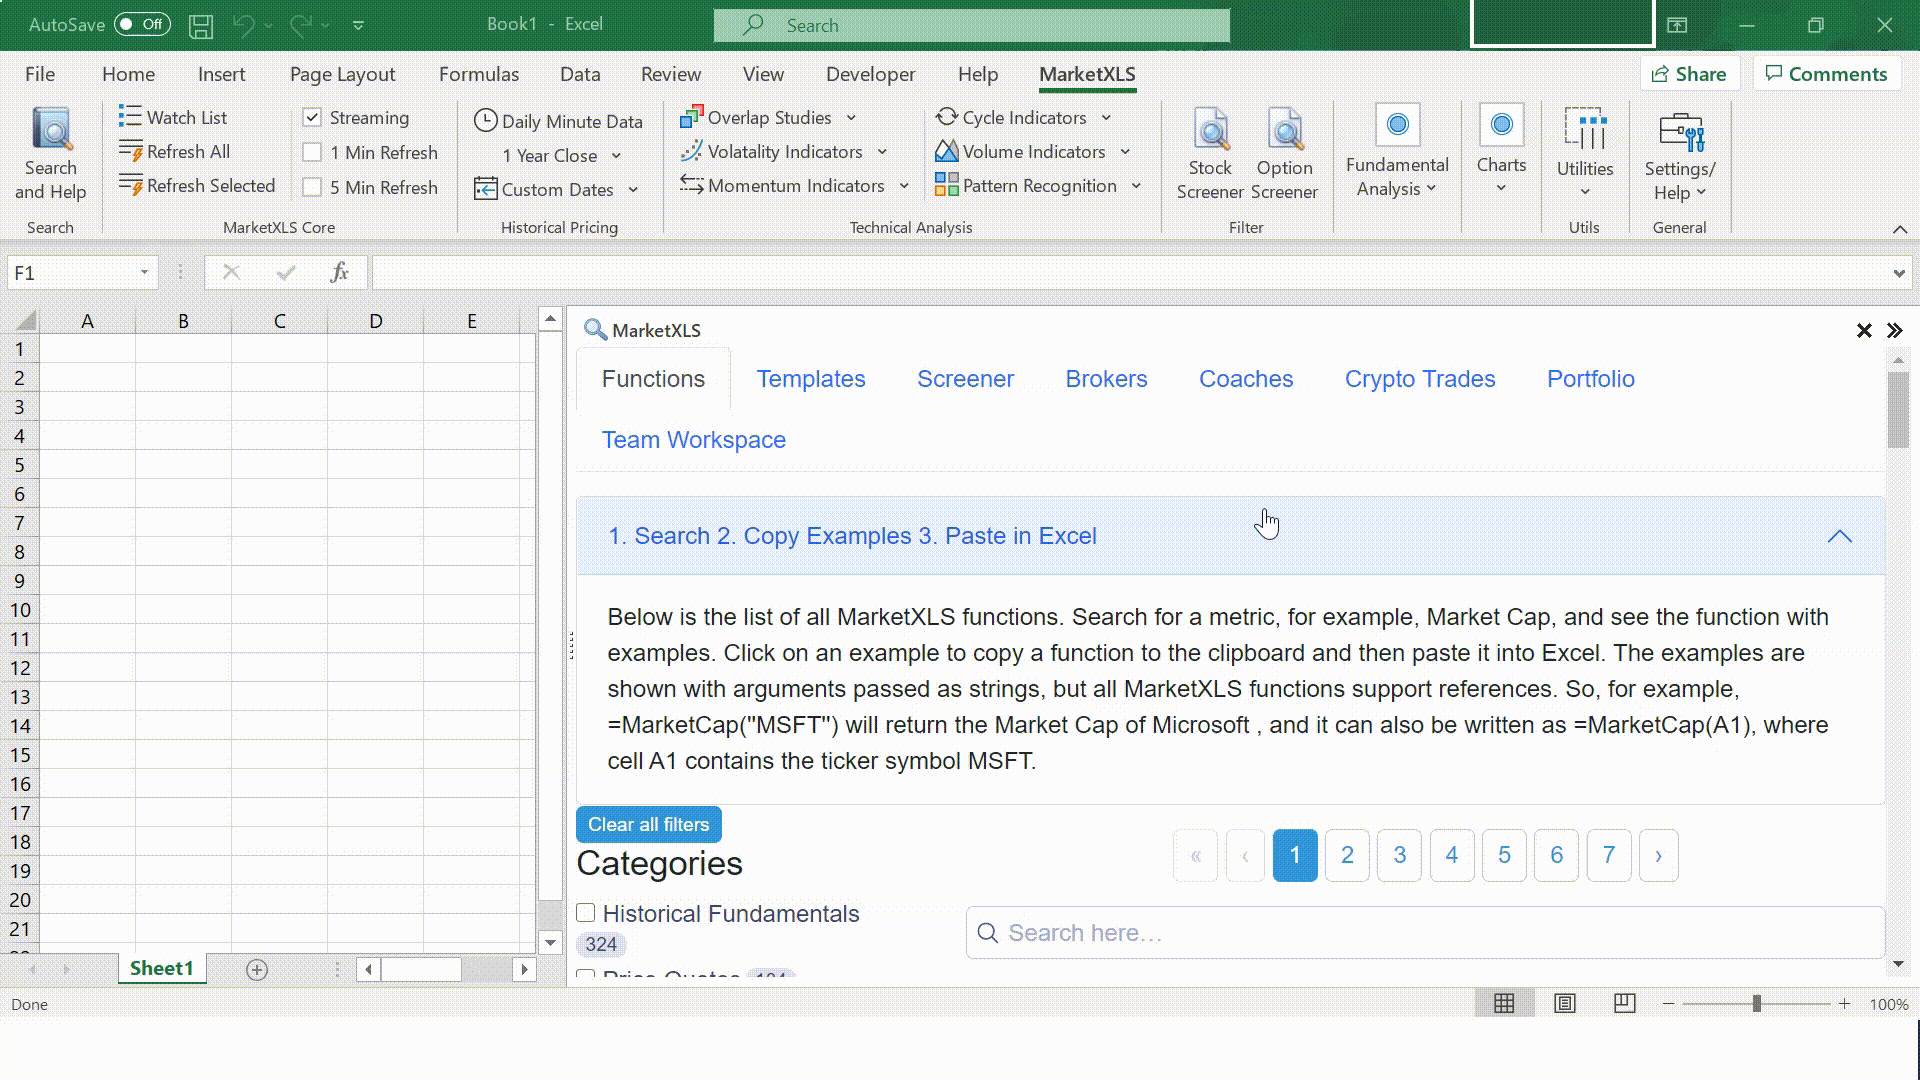Expand Volume Indicators menu

pyautogui.click(x=1125, y=152)
